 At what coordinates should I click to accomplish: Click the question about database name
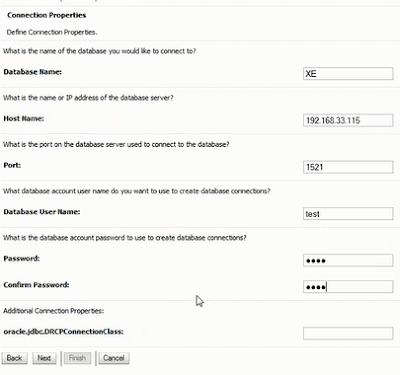[100, 51]
